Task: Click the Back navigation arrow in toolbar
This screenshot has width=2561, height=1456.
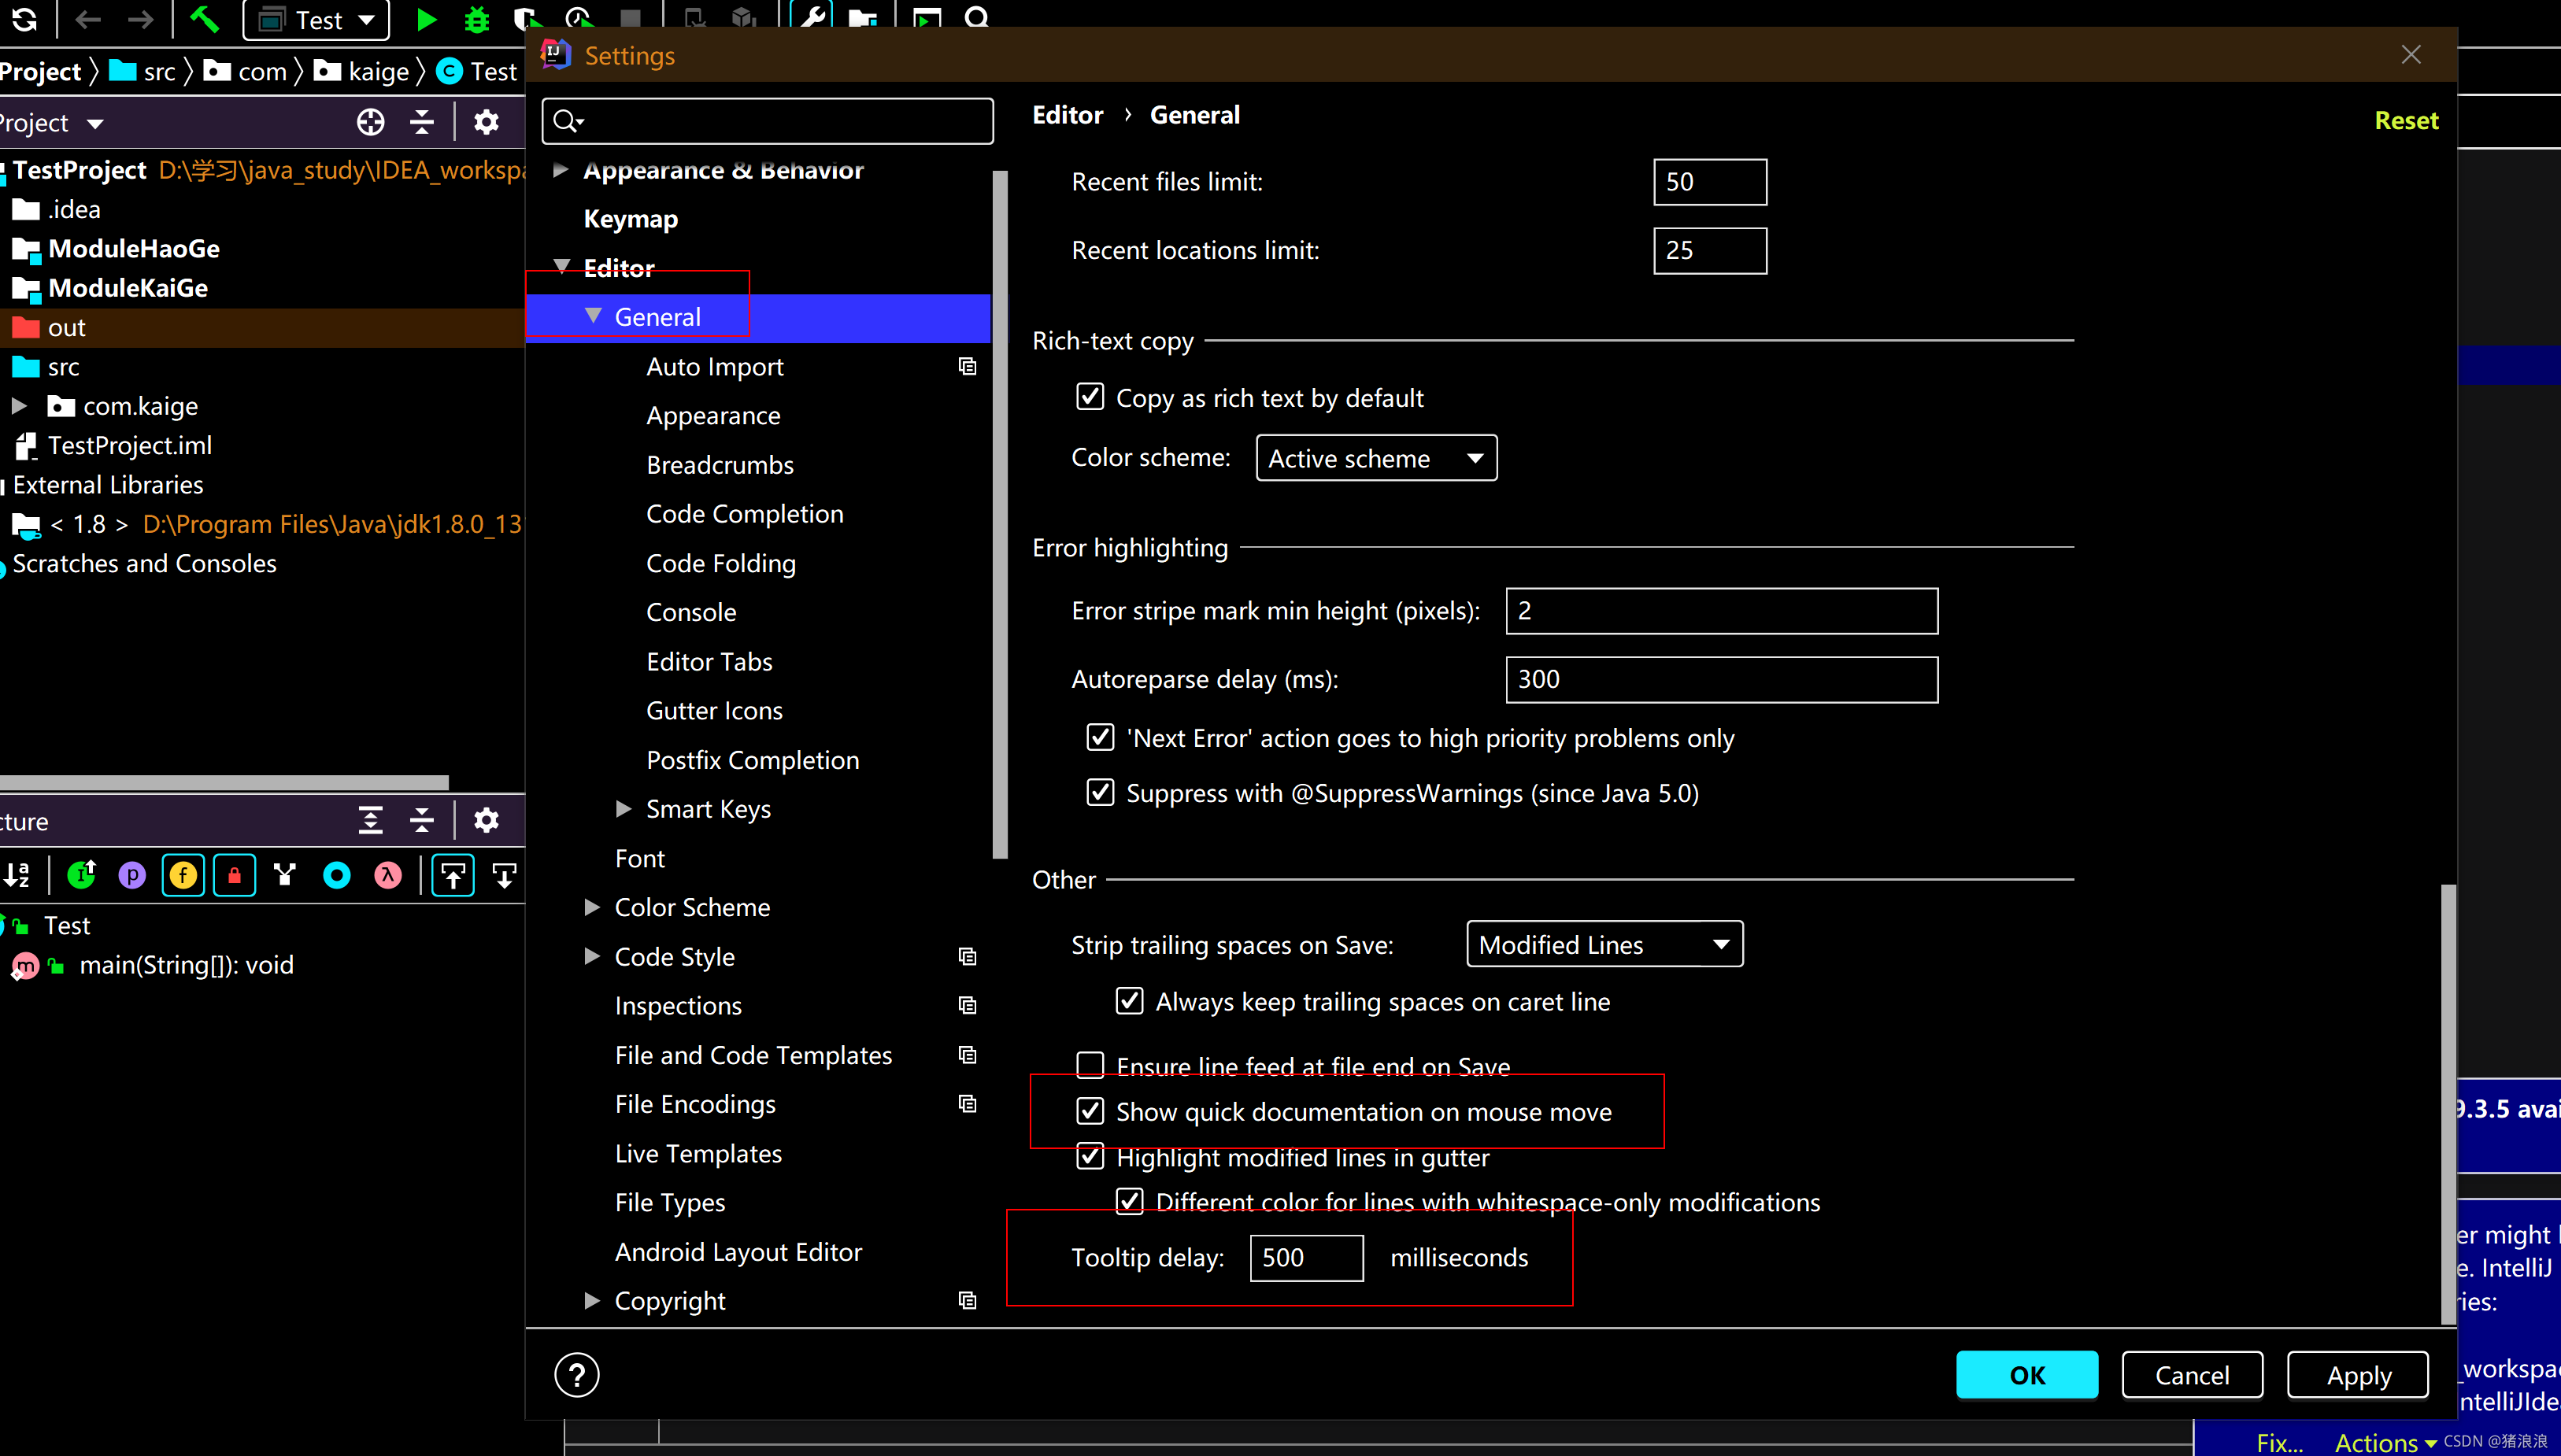Action: [x=89, y=19]
